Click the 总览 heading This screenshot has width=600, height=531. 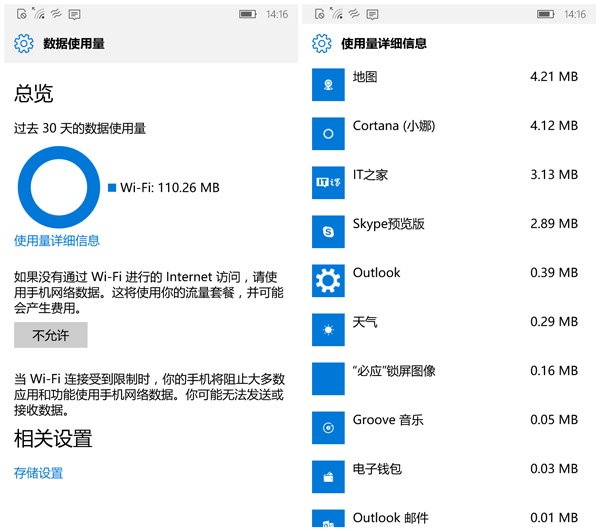(34, 93)
